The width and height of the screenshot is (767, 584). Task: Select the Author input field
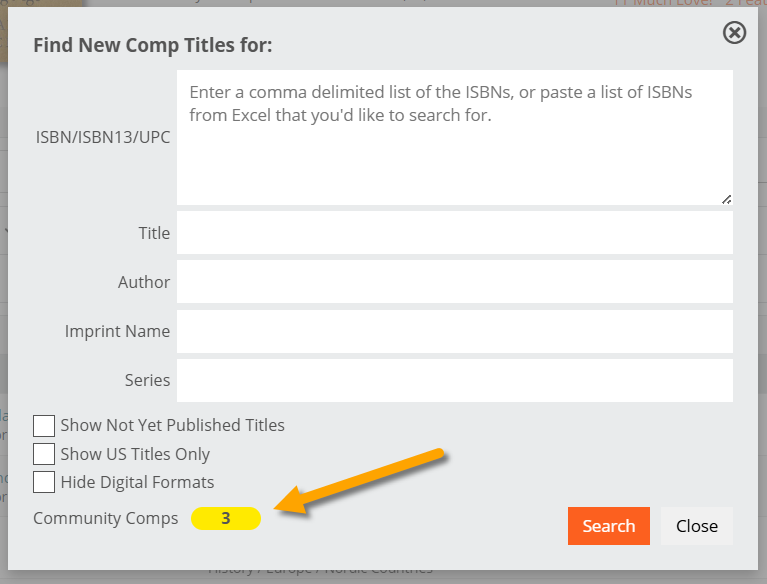pyautogui.click(x=454, y=282)
